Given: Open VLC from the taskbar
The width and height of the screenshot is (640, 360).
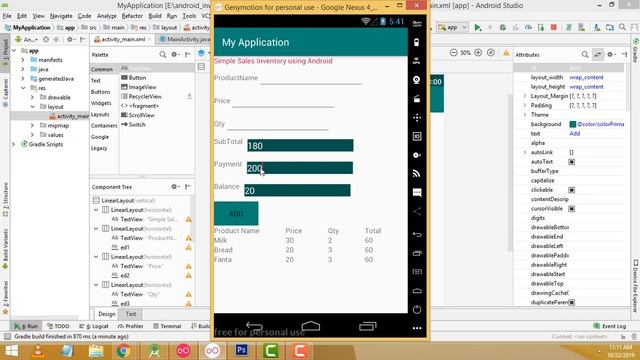Looking at the screenshot, I should click(38, 350).
